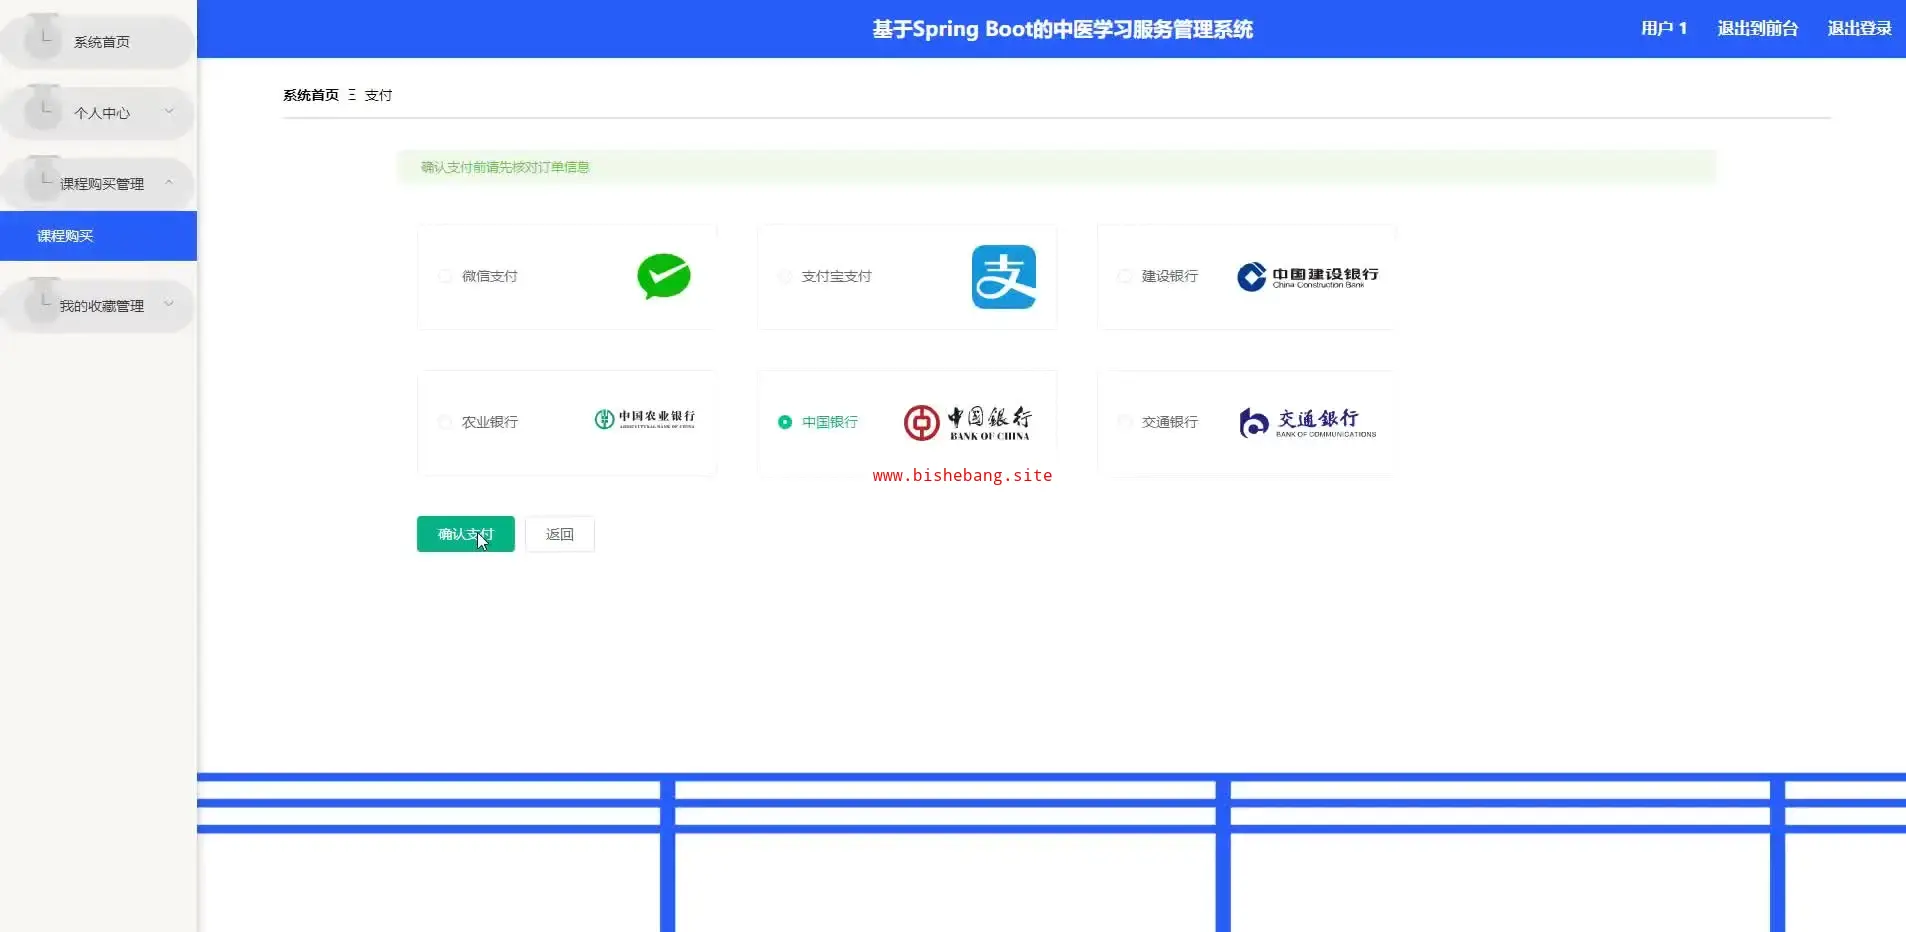Viewport: 1906px width, 932px height.
Task: Click the 建设银行 label text
Action: pos(1170,277)
